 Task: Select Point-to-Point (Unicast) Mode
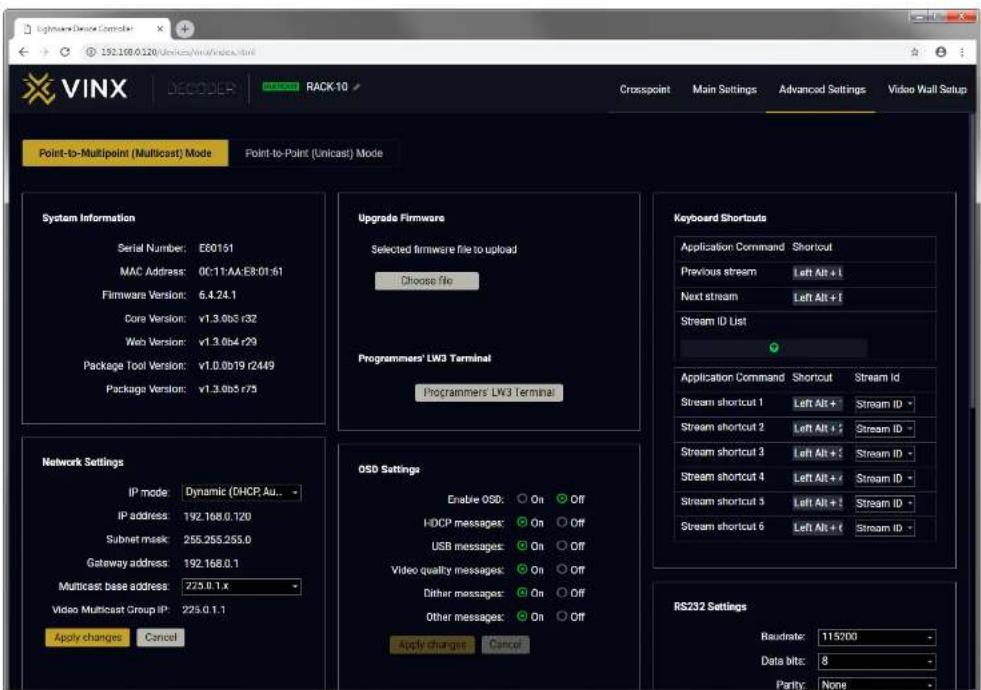click(313, 153)
